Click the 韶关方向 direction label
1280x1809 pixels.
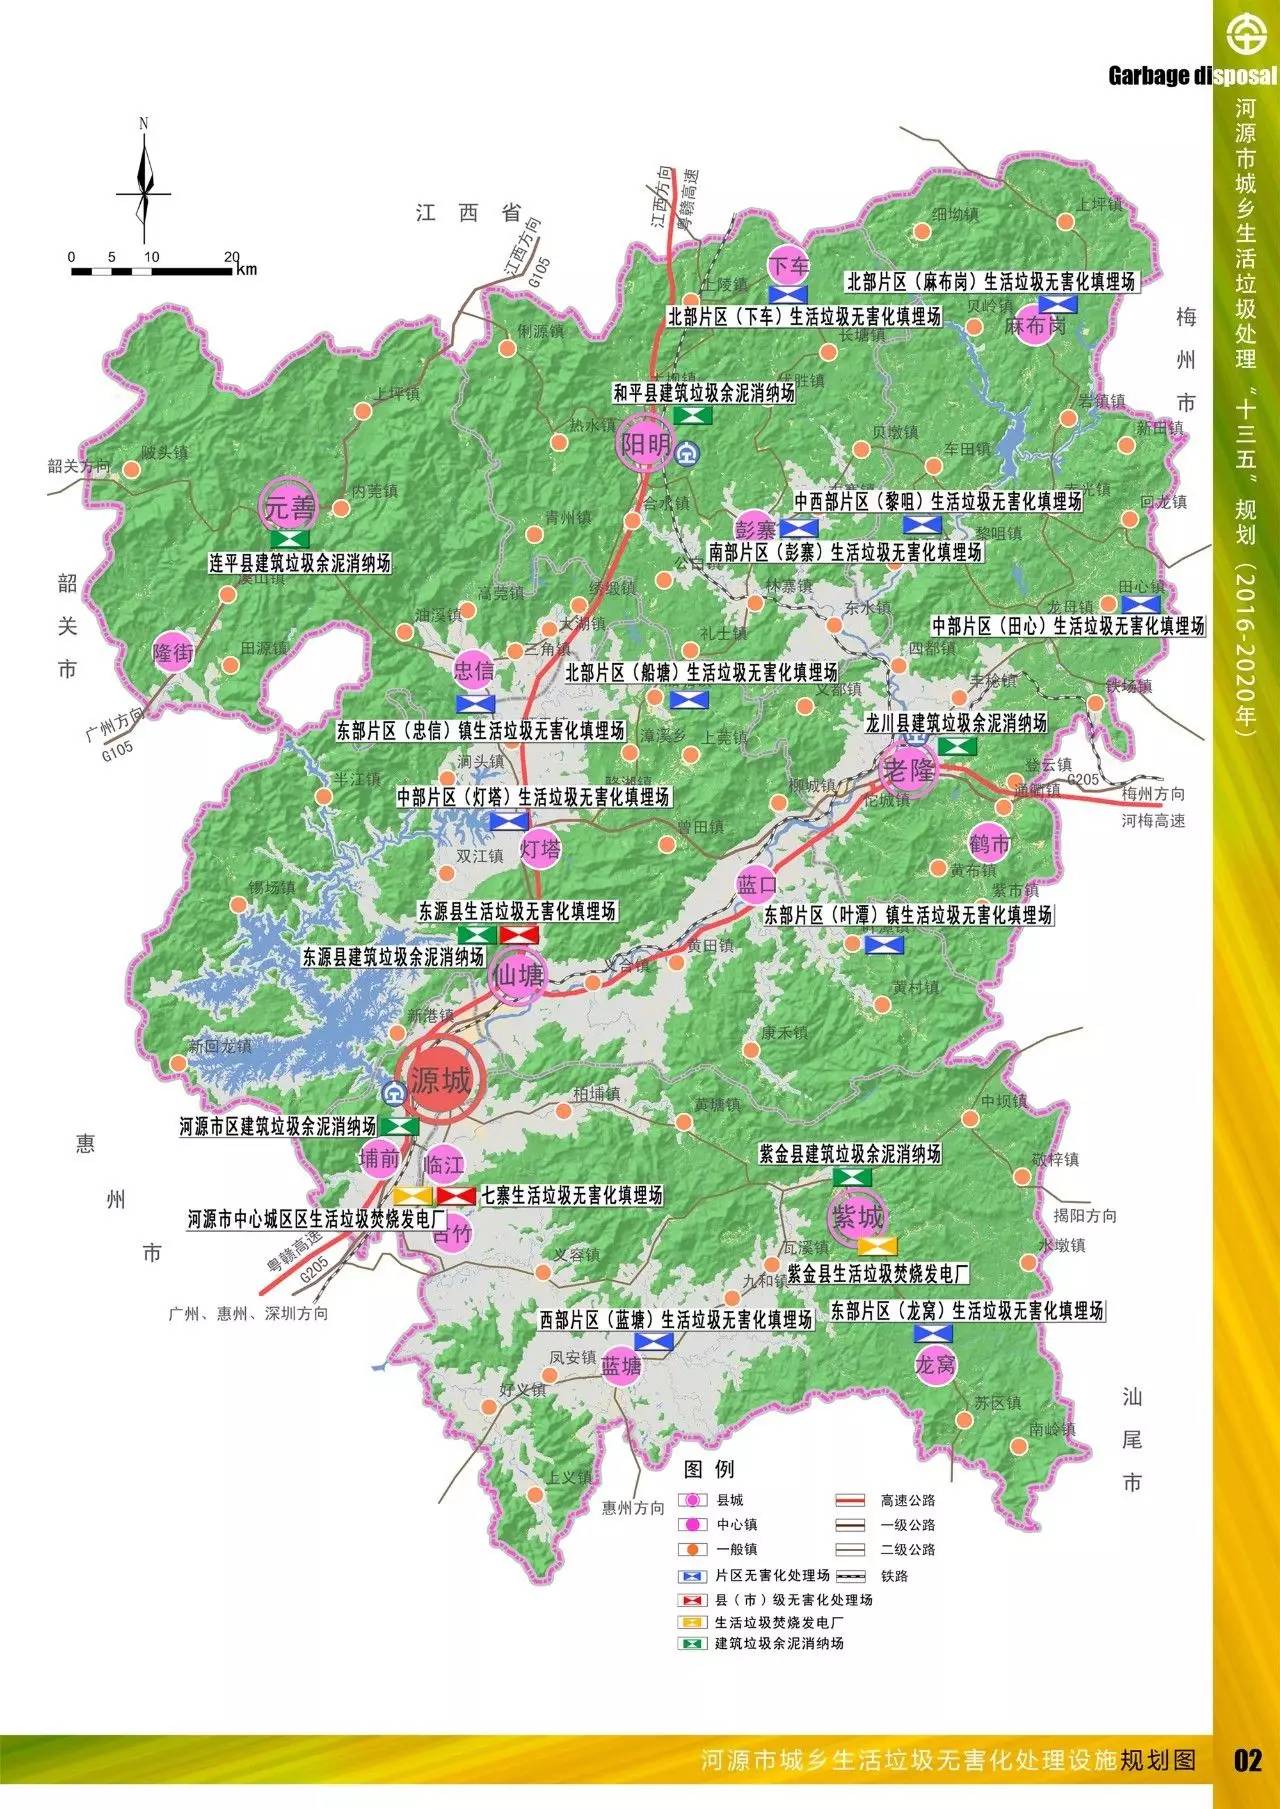click(80, 466)
